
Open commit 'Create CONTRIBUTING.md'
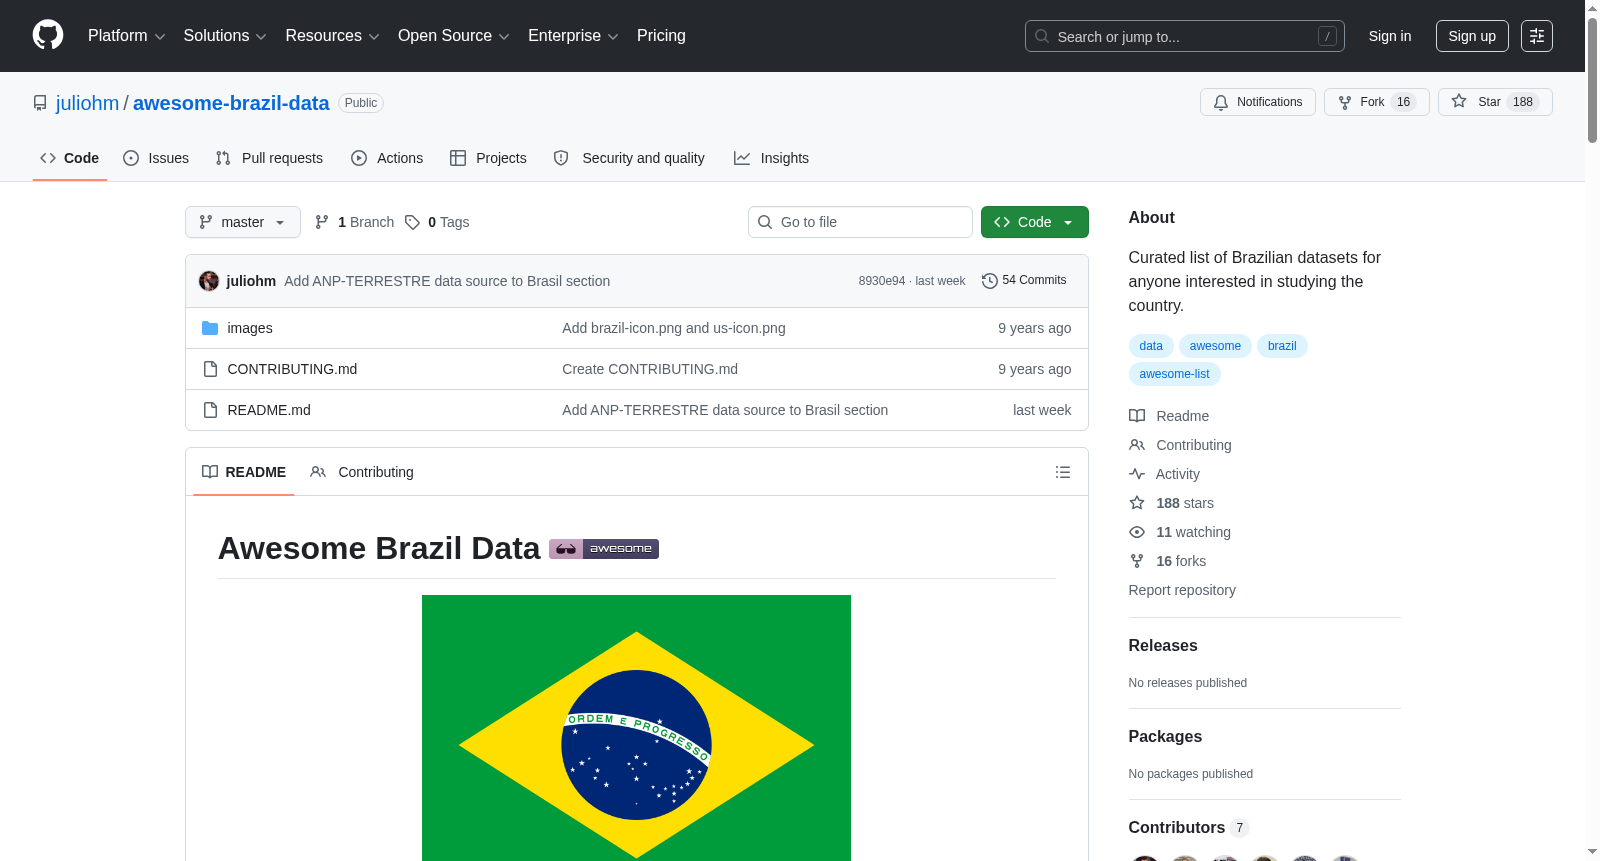(650, 369)
